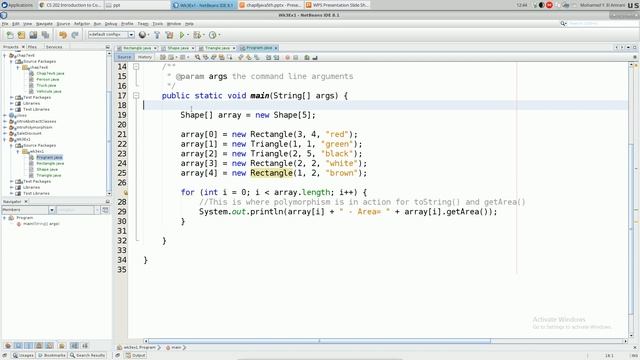Image resolution: width=640 pixels, height=360 pixels.
Task: Run the project with green play icon
Action: pyautogui.click(x=182, y=35)
